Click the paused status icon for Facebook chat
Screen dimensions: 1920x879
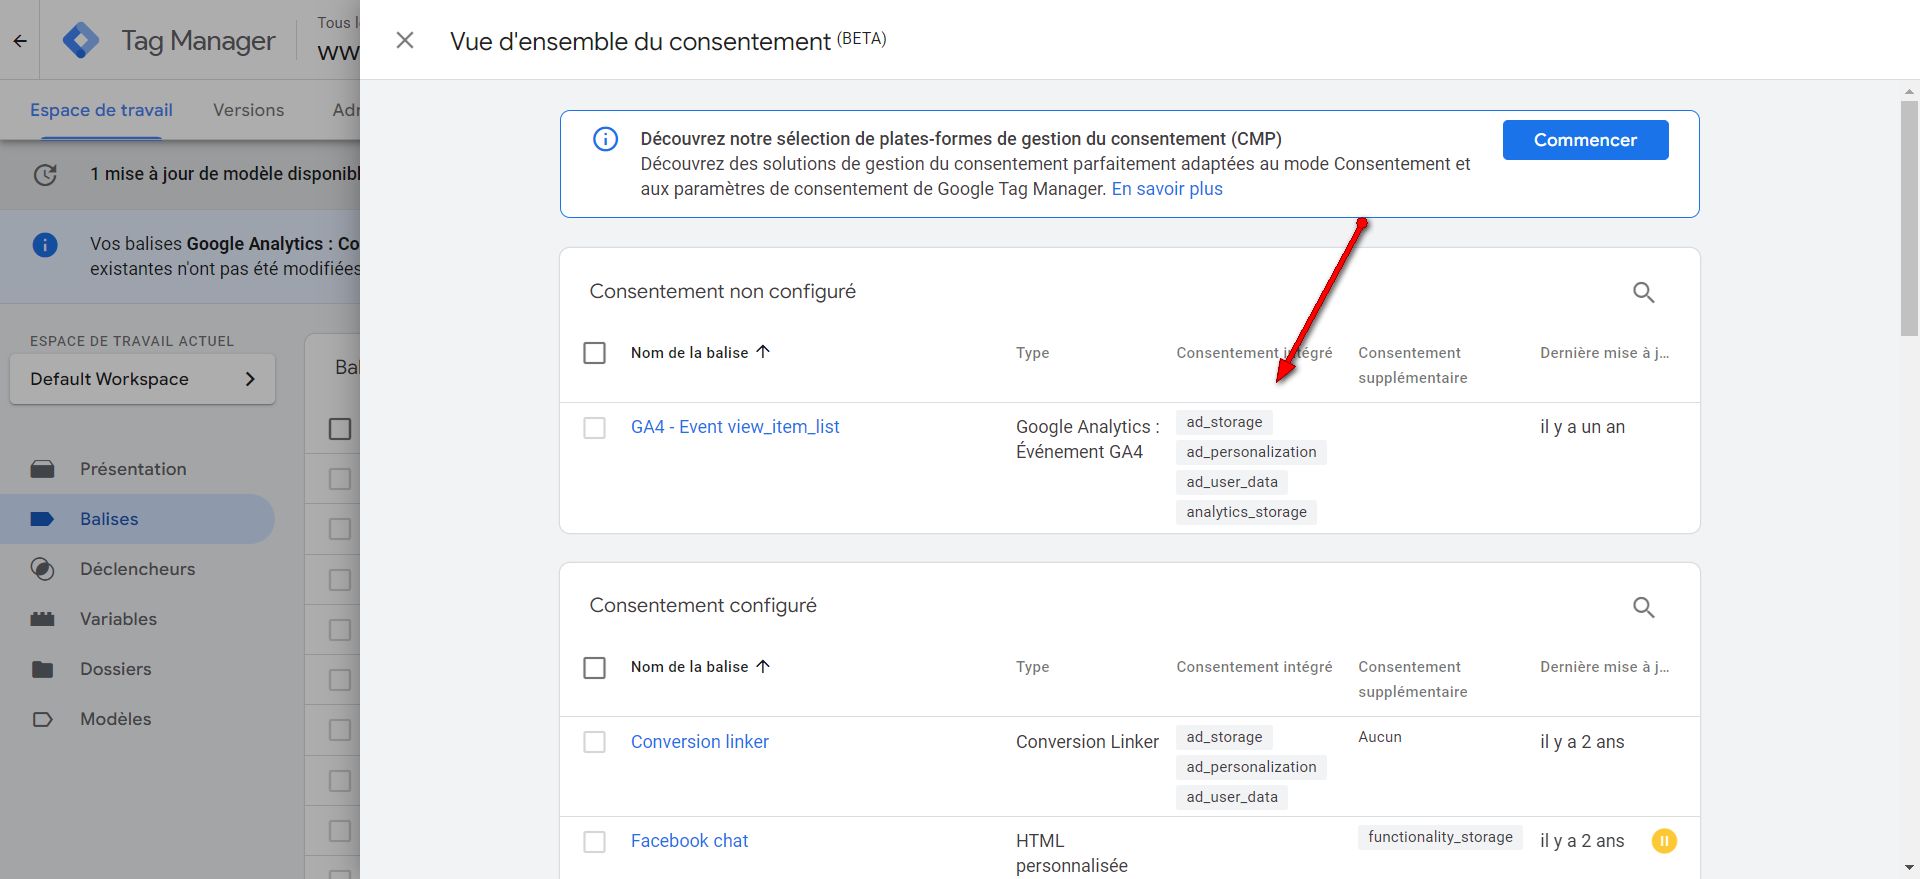pos(1664,841)
